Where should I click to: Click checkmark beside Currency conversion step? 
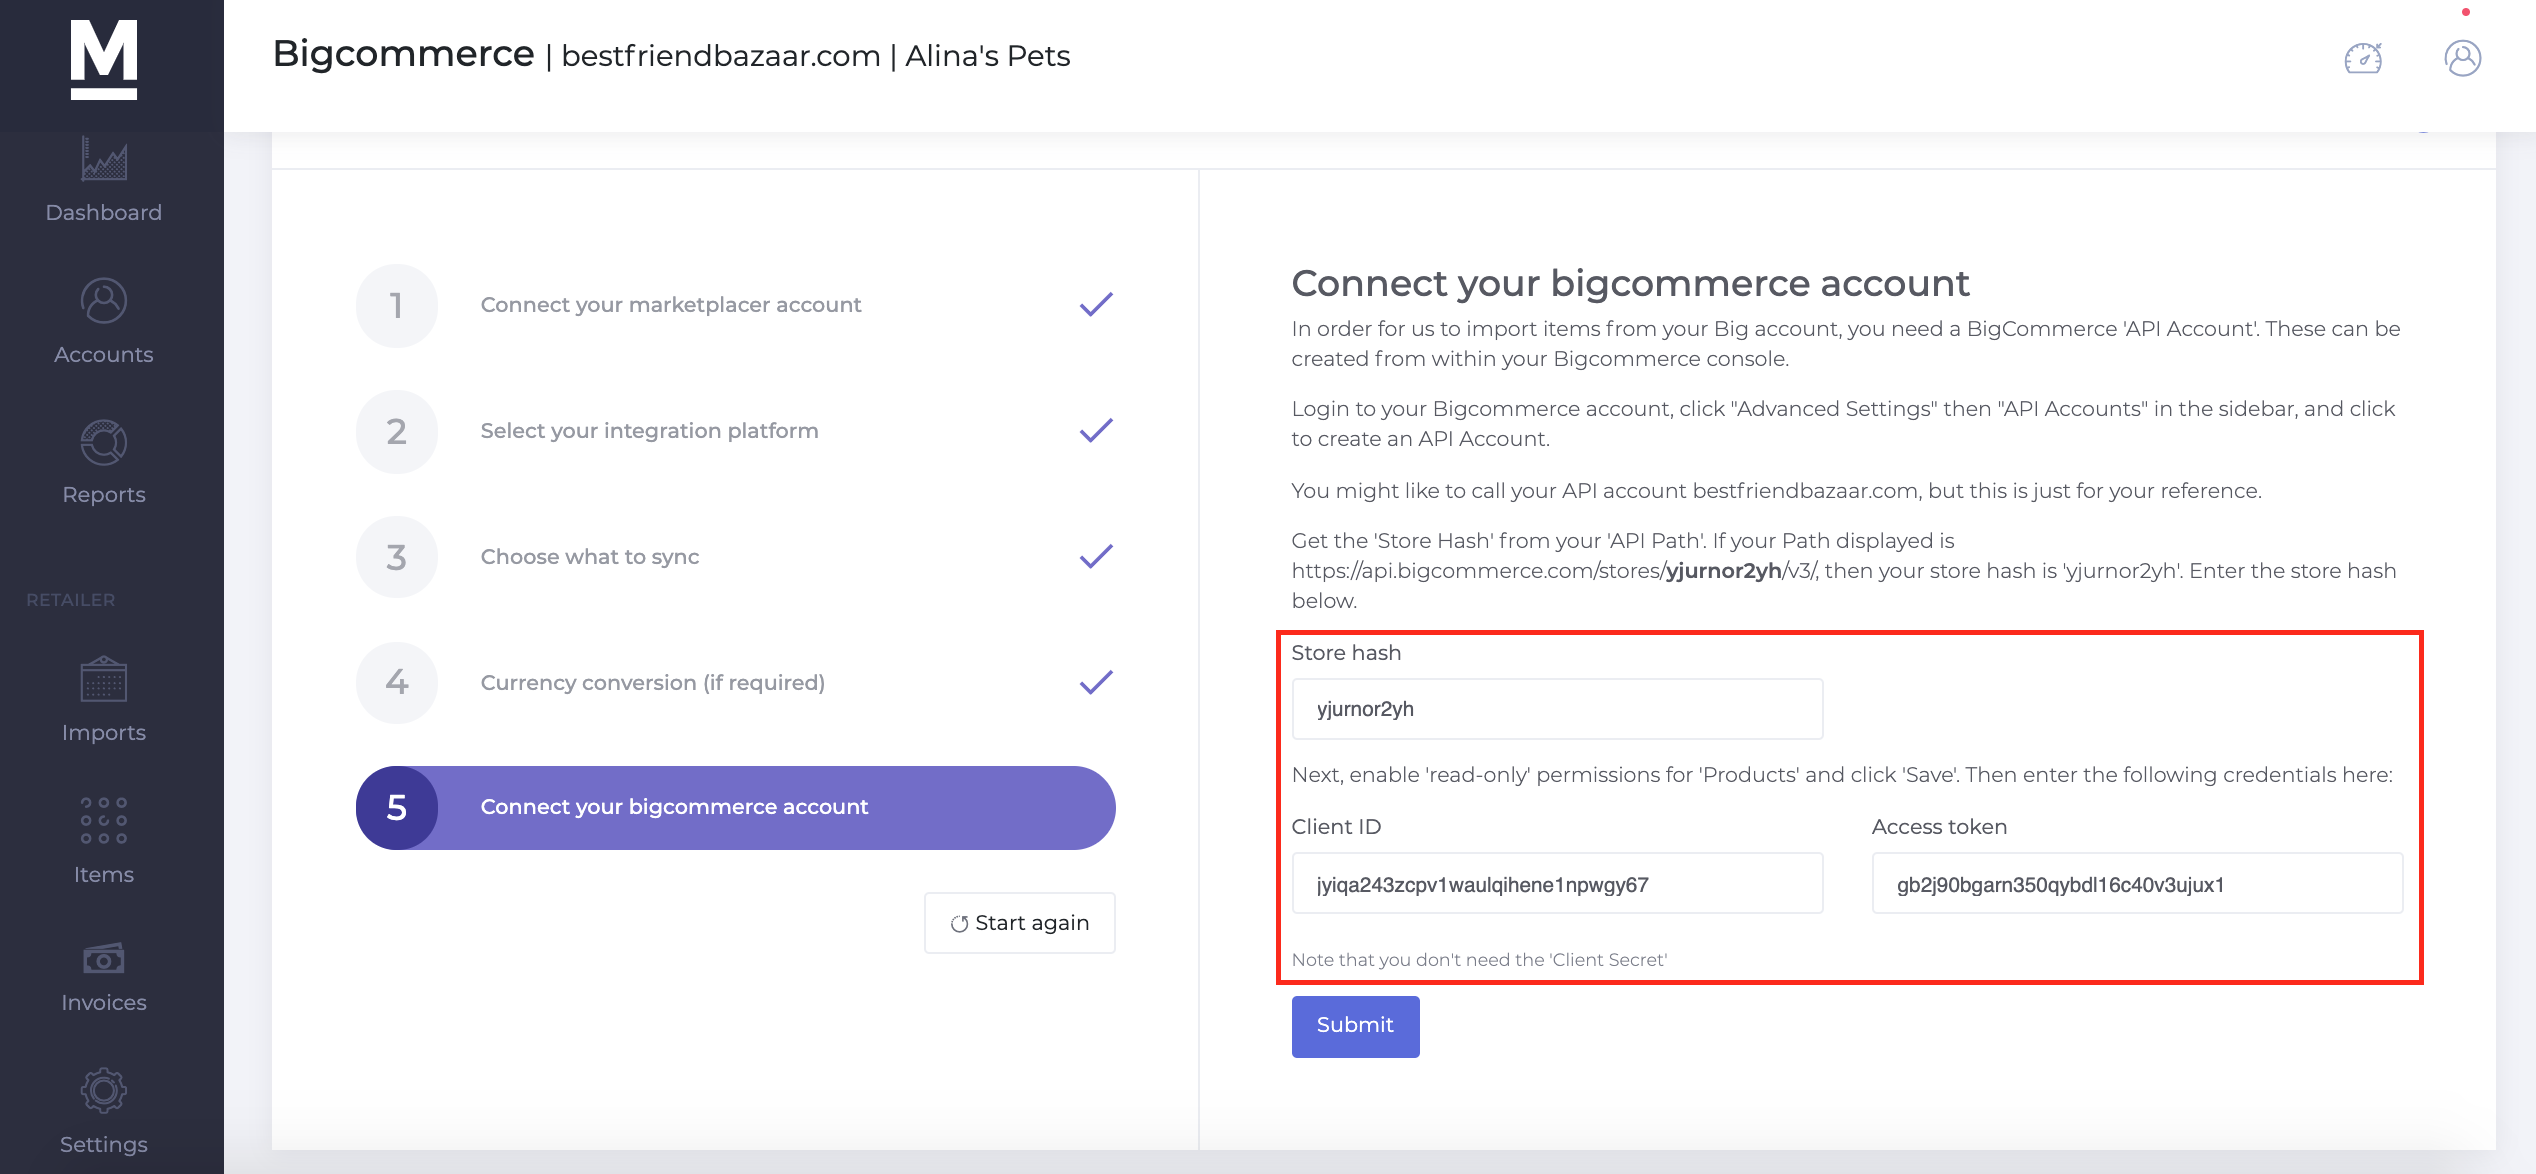pos(1096,682)
